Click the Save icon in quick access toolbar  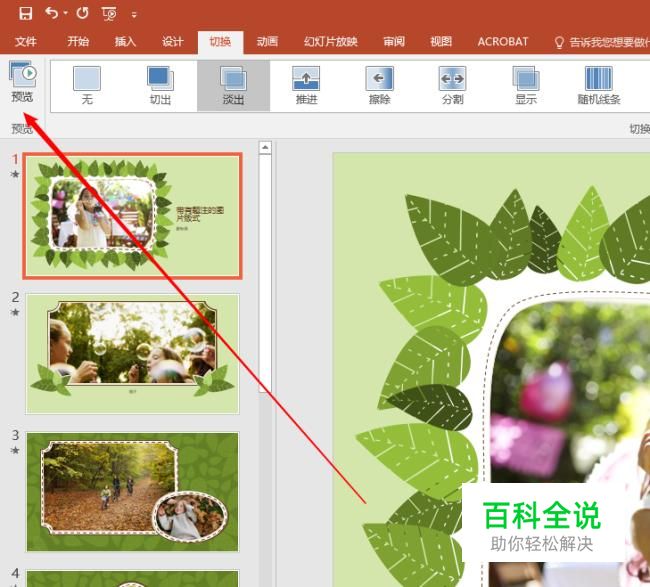25,13
